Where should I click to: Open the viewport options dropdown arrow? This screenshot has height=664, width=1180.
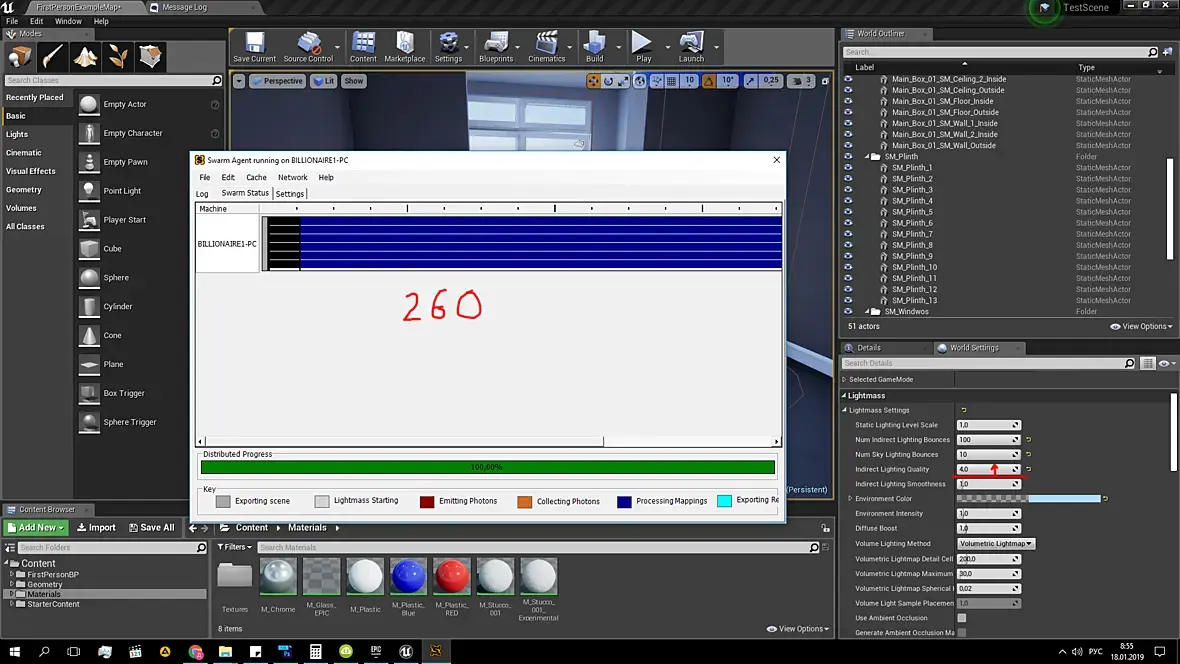[239, 81]
